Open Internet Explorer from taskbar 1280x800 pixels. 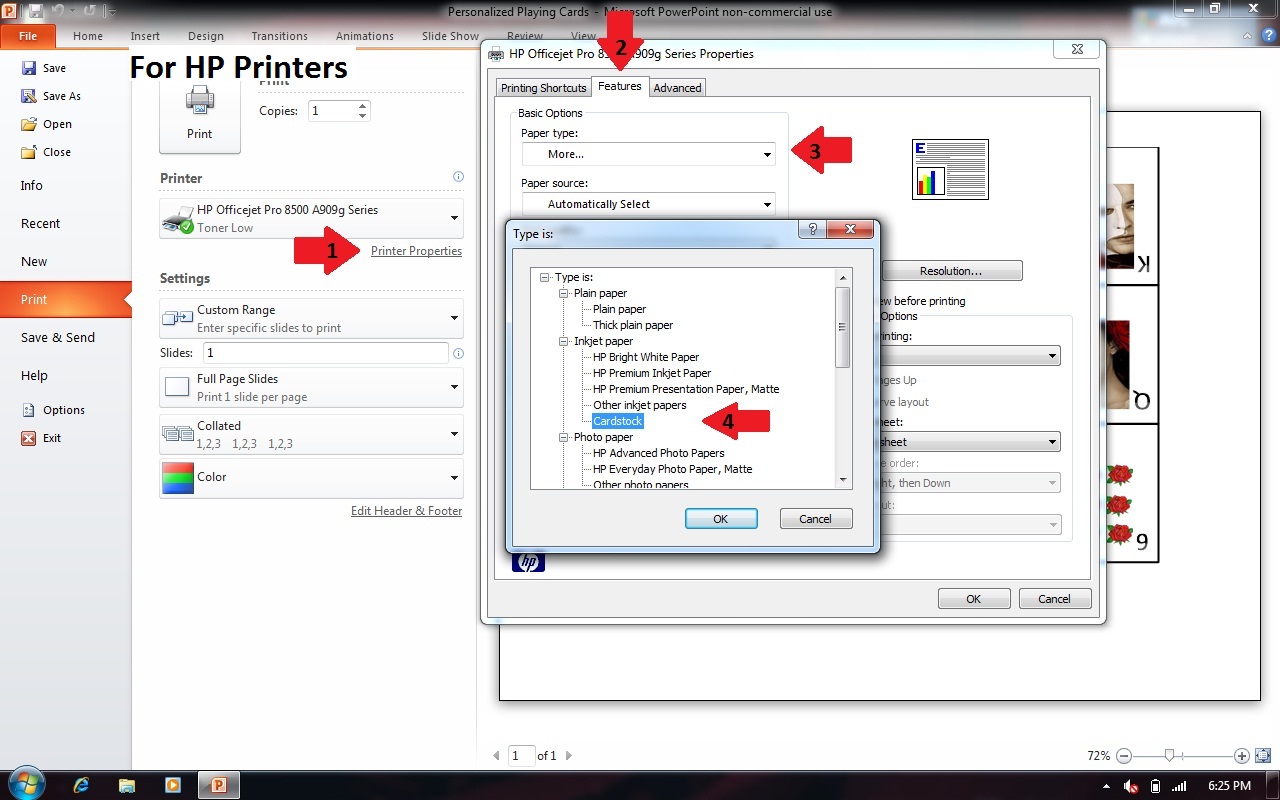click(x=82, y=785)
